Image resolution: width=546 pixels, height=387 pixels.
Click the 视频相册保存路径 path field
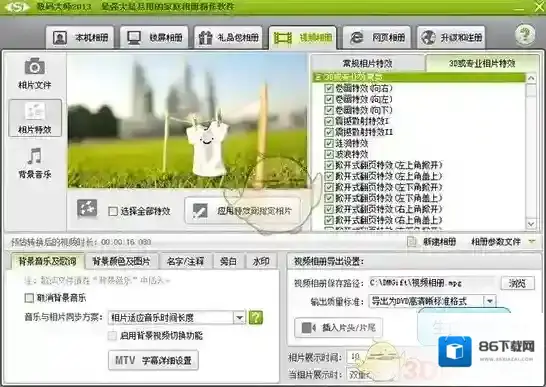(x=432, y=283)
